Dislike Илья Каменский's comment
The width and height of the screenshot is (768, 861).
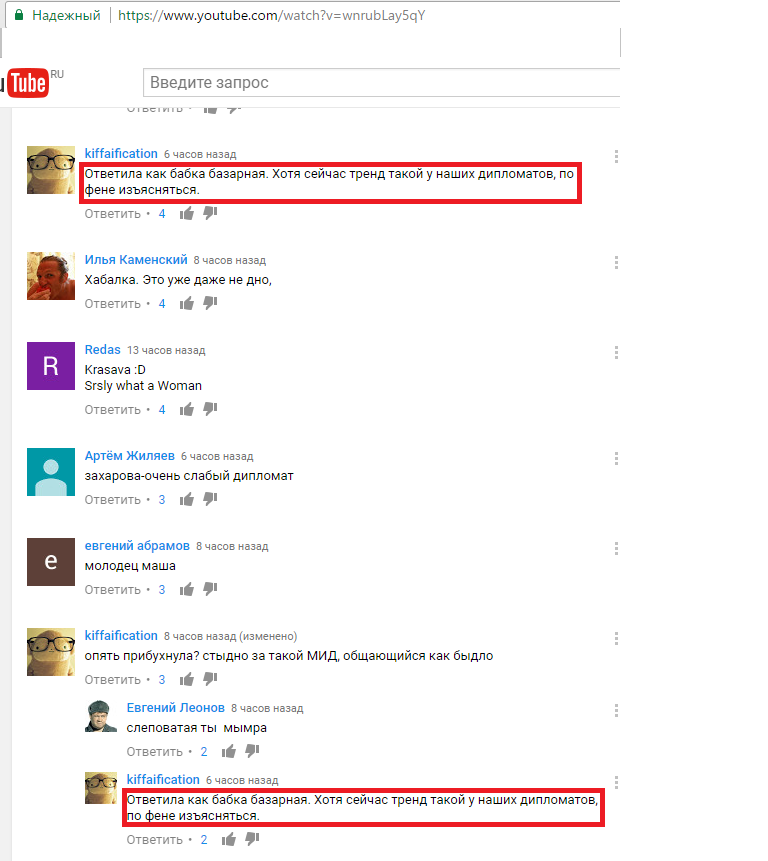tap(210, 303)
